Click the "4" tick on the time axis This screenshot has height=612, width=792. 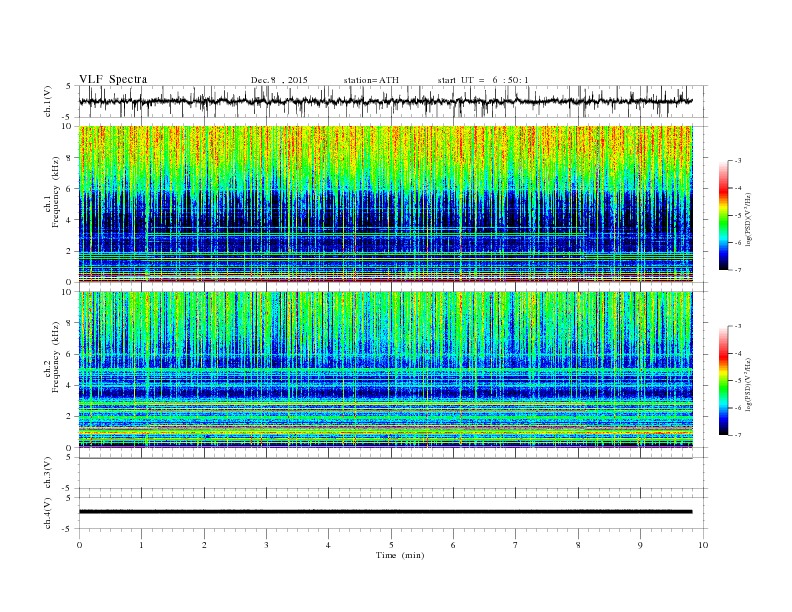click(x=328, y=545)
